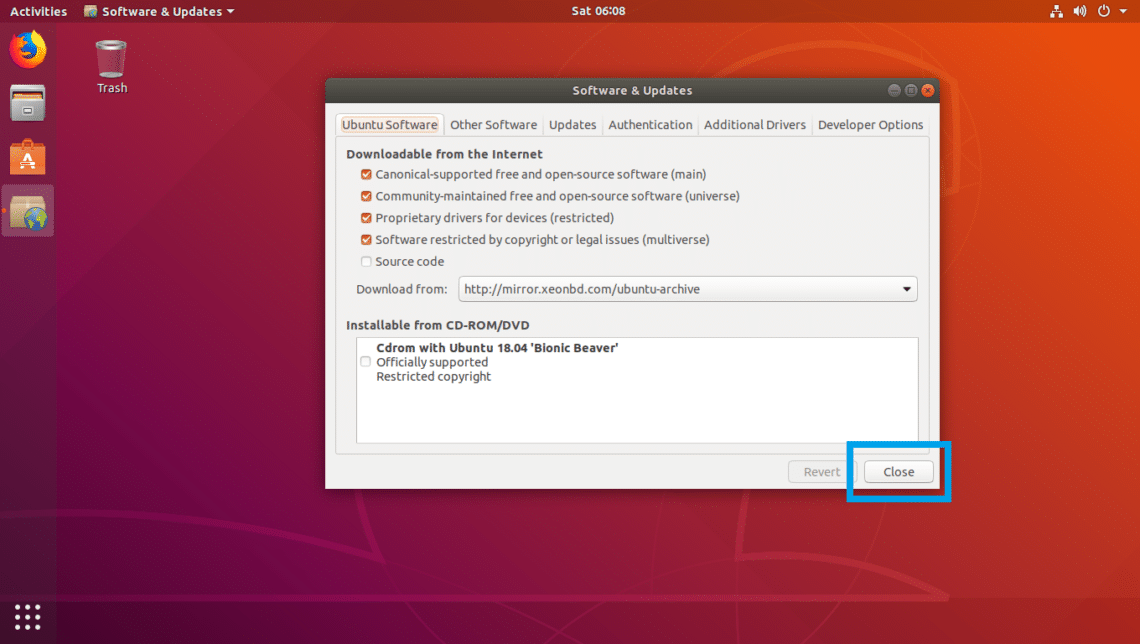Click the Download from: label
This screenshot has width=1140, height=644.
coord(401,289)
